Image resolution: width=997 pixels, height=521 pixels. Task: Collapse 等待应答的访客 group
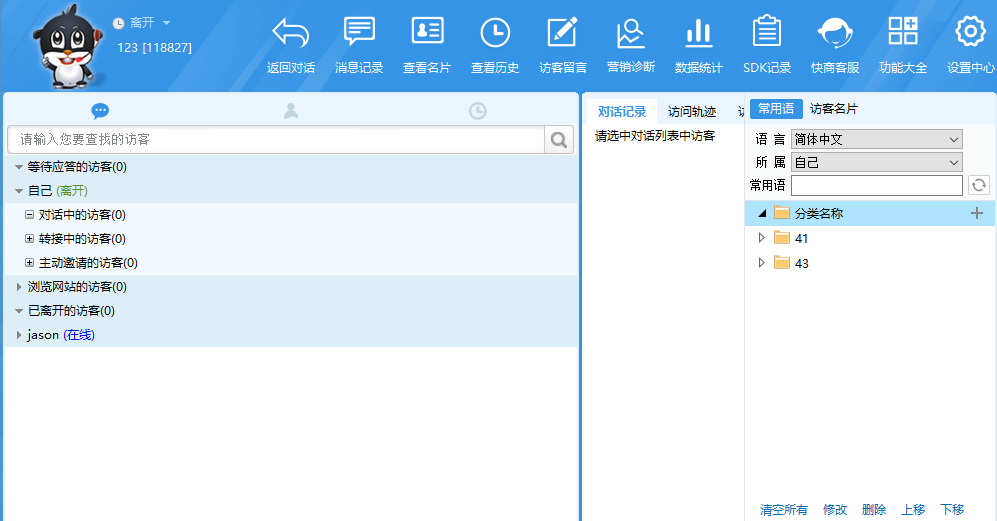point(18,167)
